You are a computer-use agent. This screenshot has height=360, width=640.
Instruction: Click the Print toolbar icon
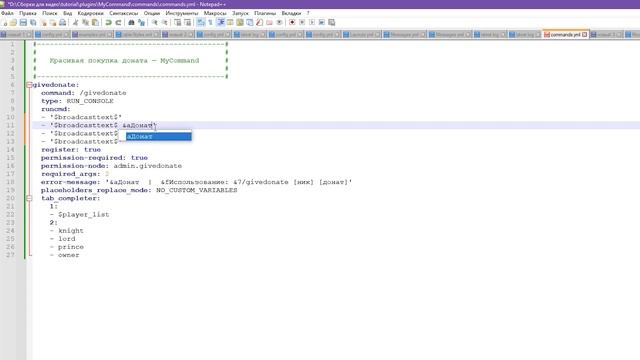coord(62,22)
